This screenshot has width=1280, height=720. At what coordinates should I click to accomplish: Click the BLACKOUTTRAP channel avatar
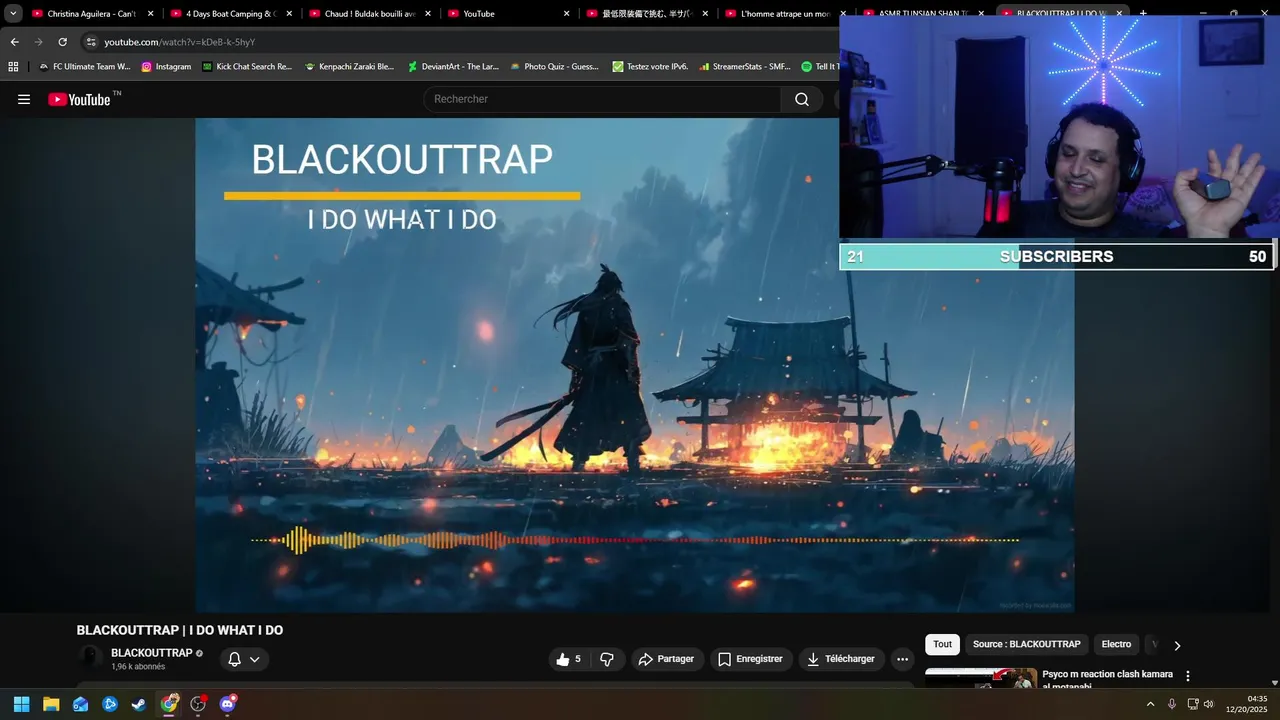[91, 658]
